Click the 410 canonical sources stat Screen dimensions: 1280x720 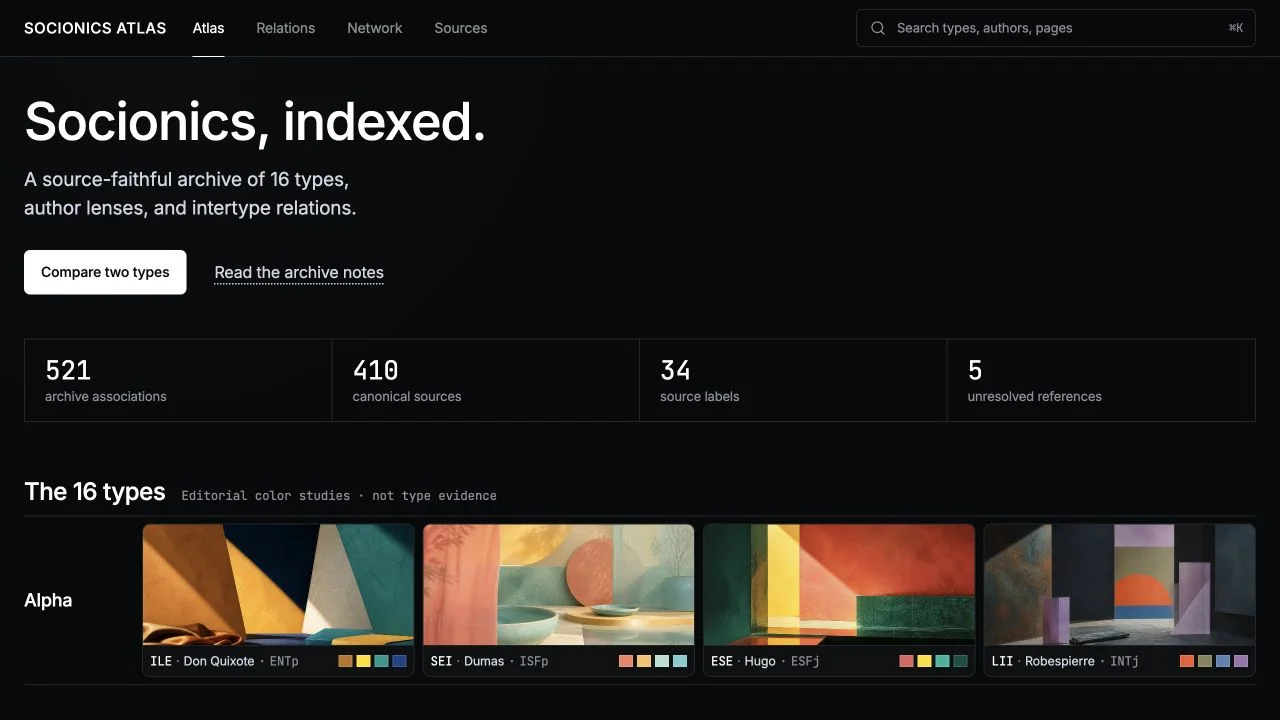point(486,380)
